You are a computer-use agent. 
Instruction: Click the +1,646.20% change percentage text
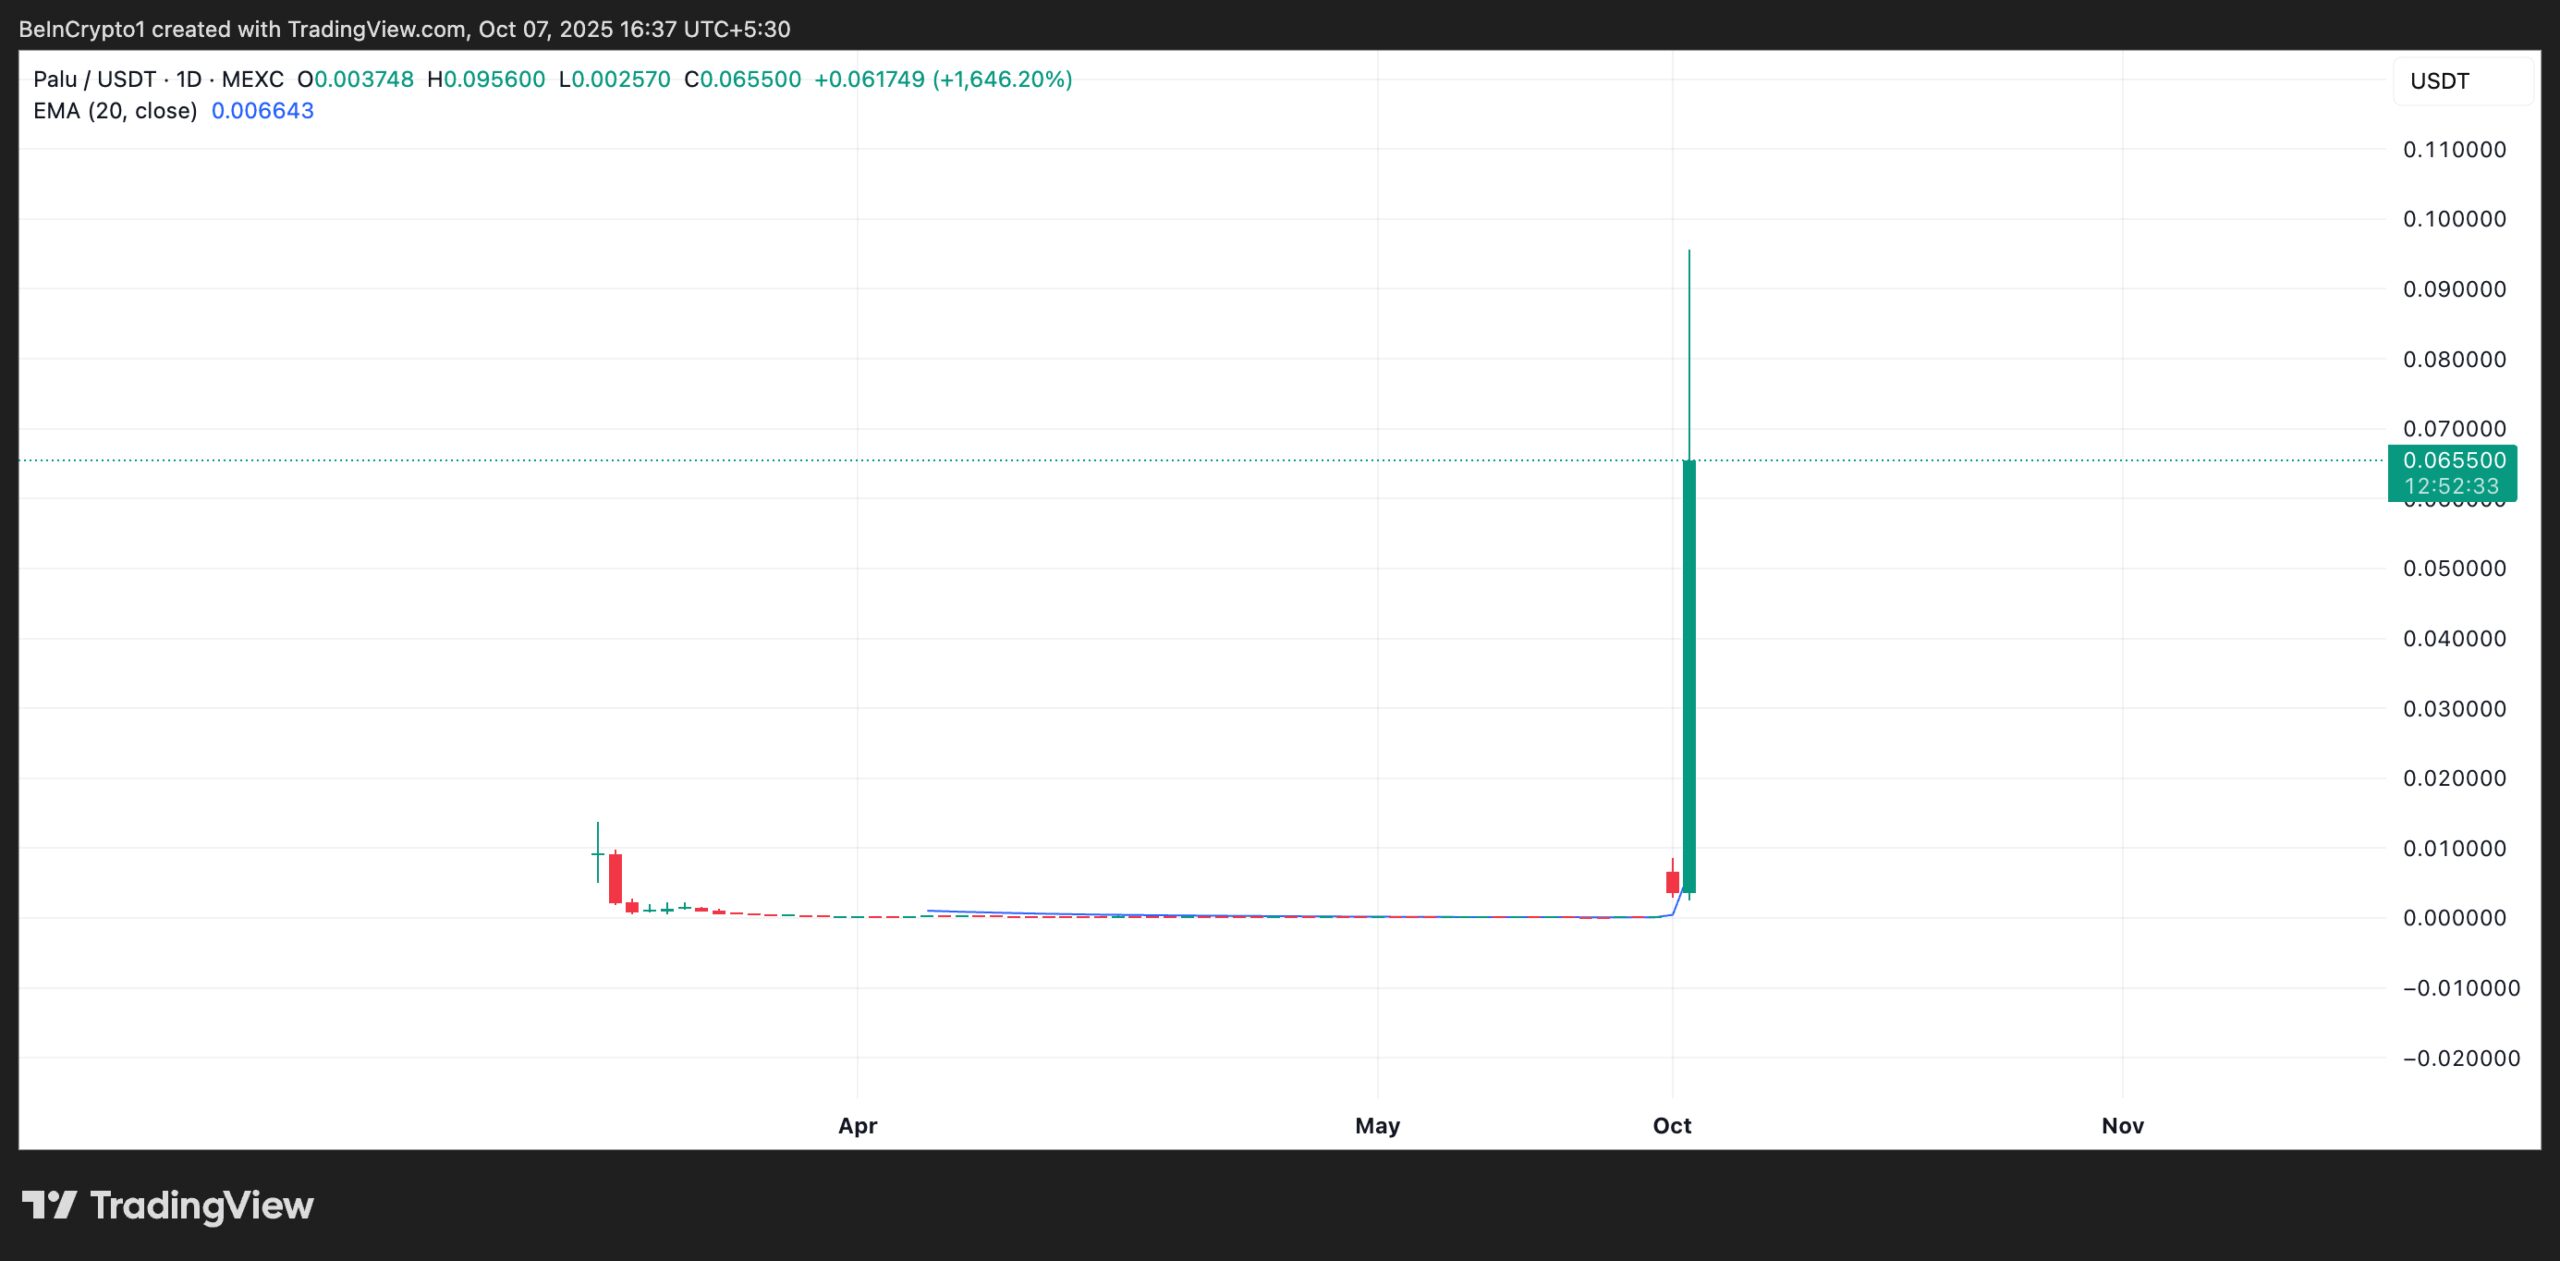(1002, 79)
